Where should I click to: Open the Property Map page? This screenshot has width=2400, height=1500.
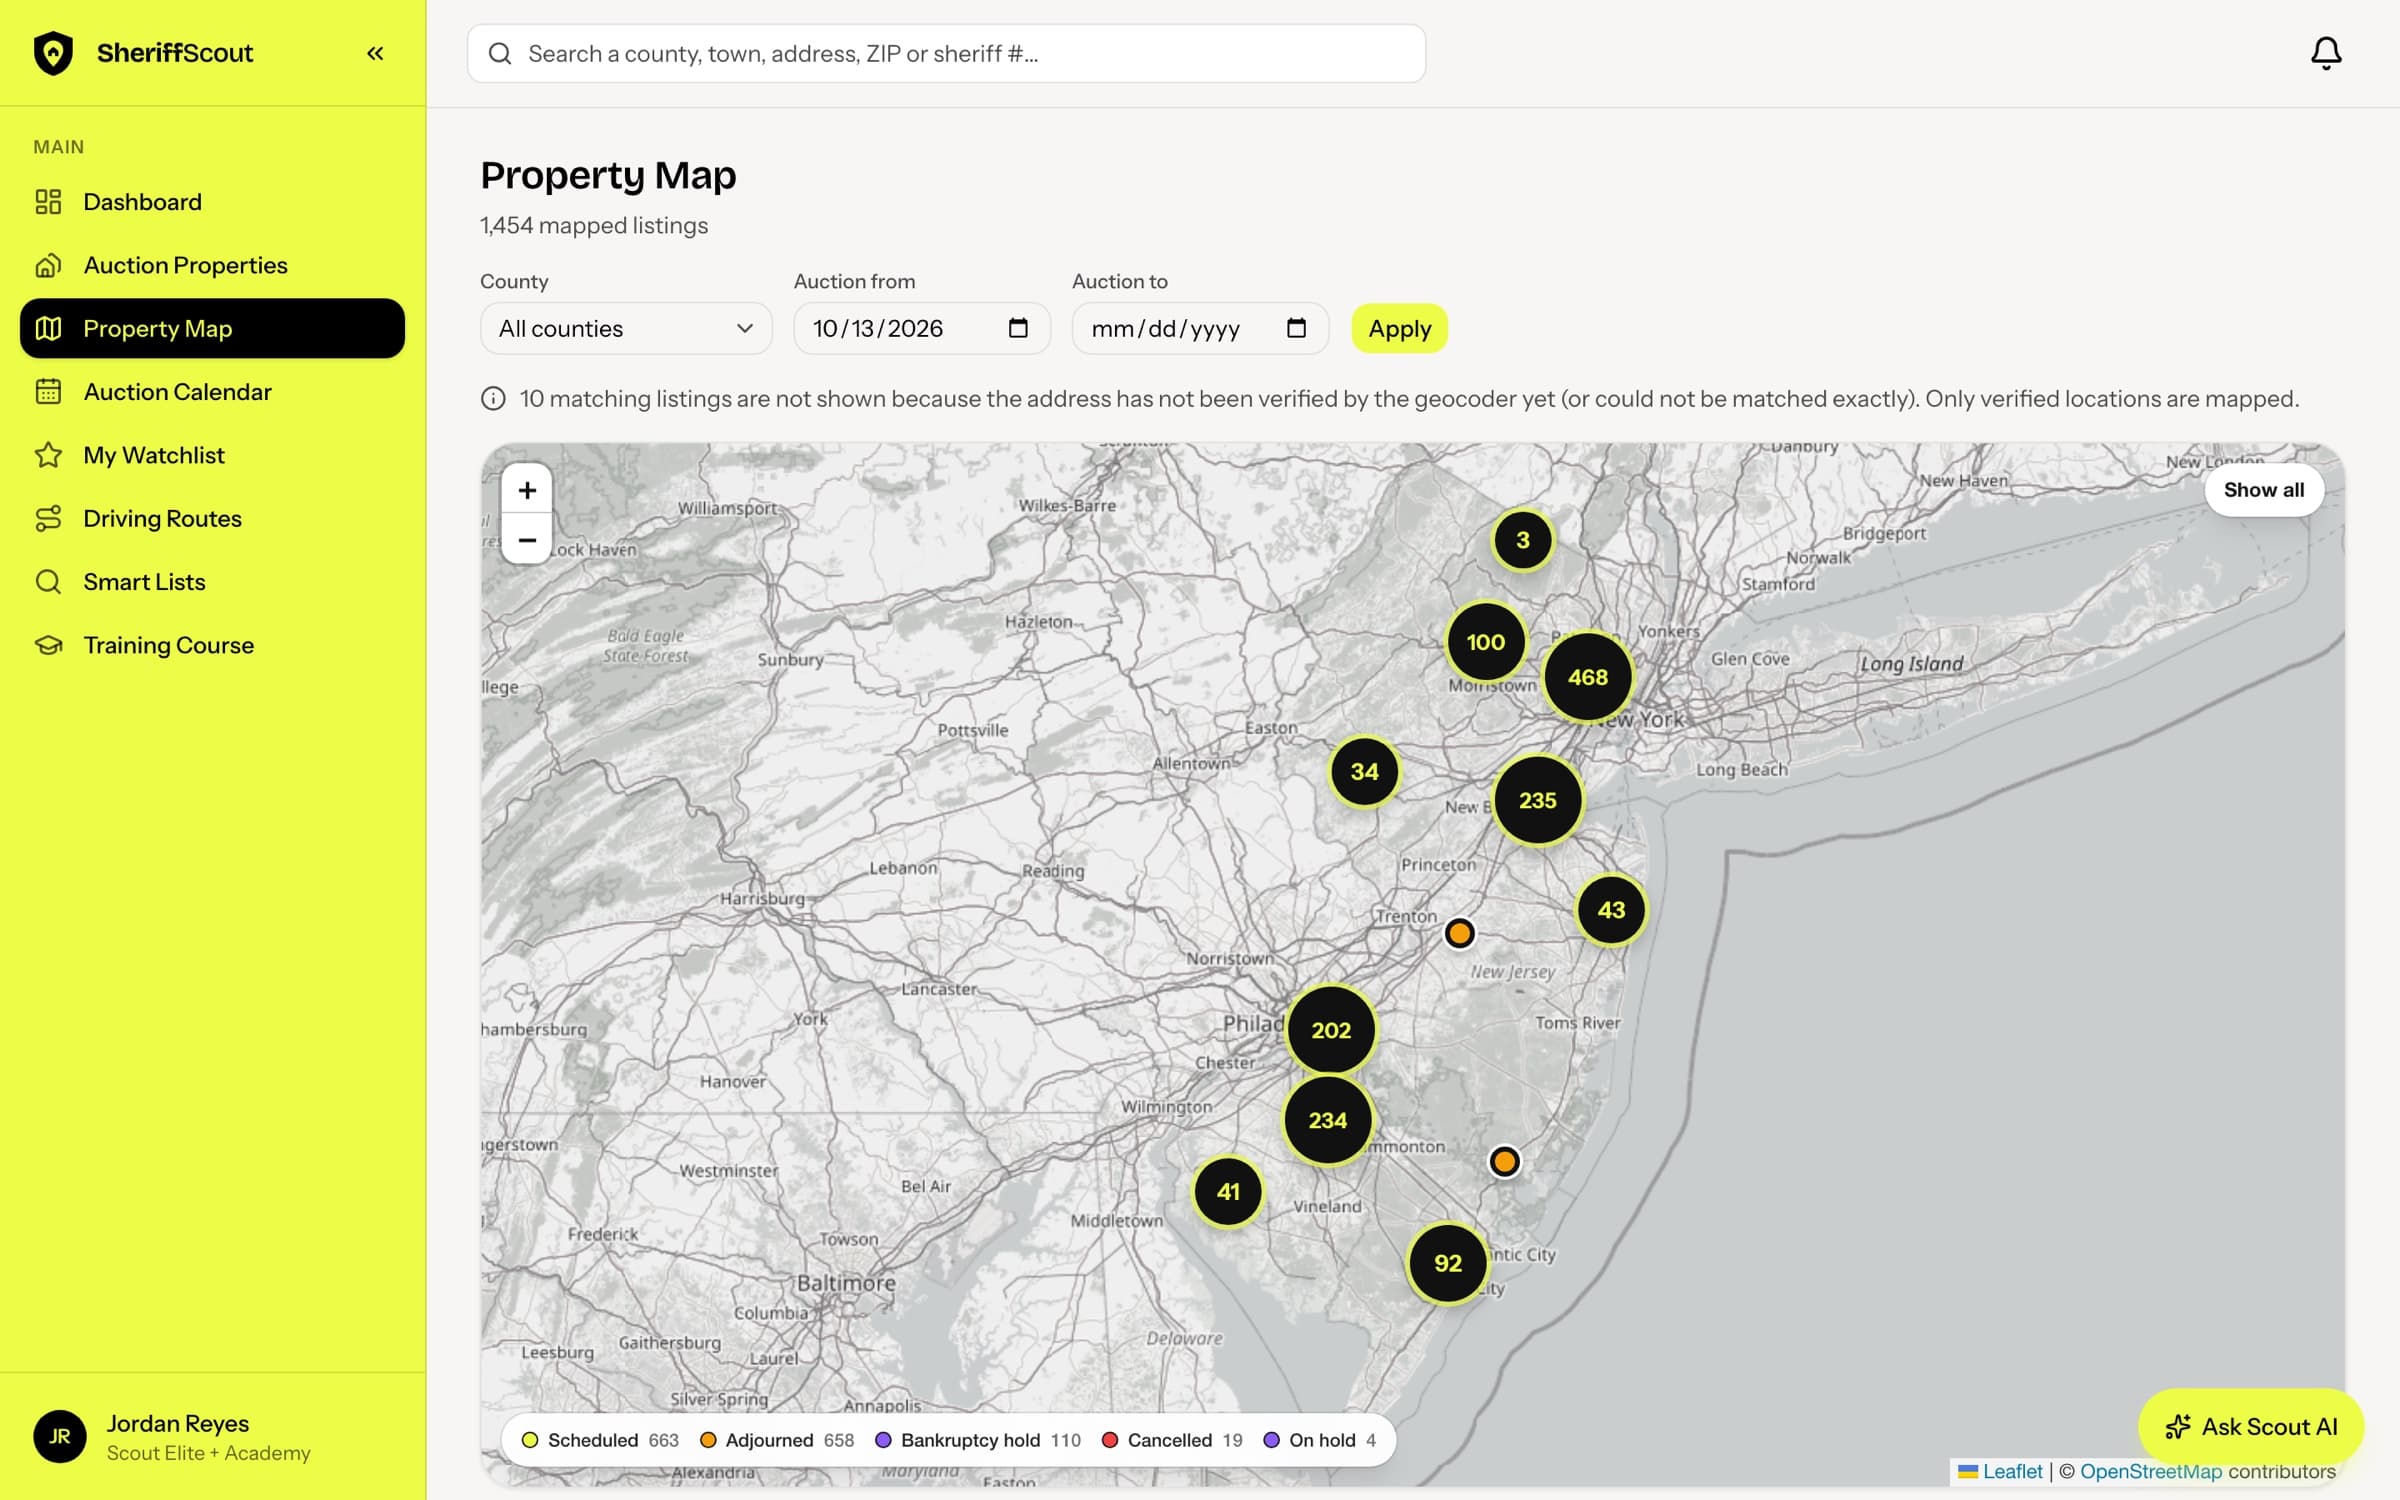212,328
